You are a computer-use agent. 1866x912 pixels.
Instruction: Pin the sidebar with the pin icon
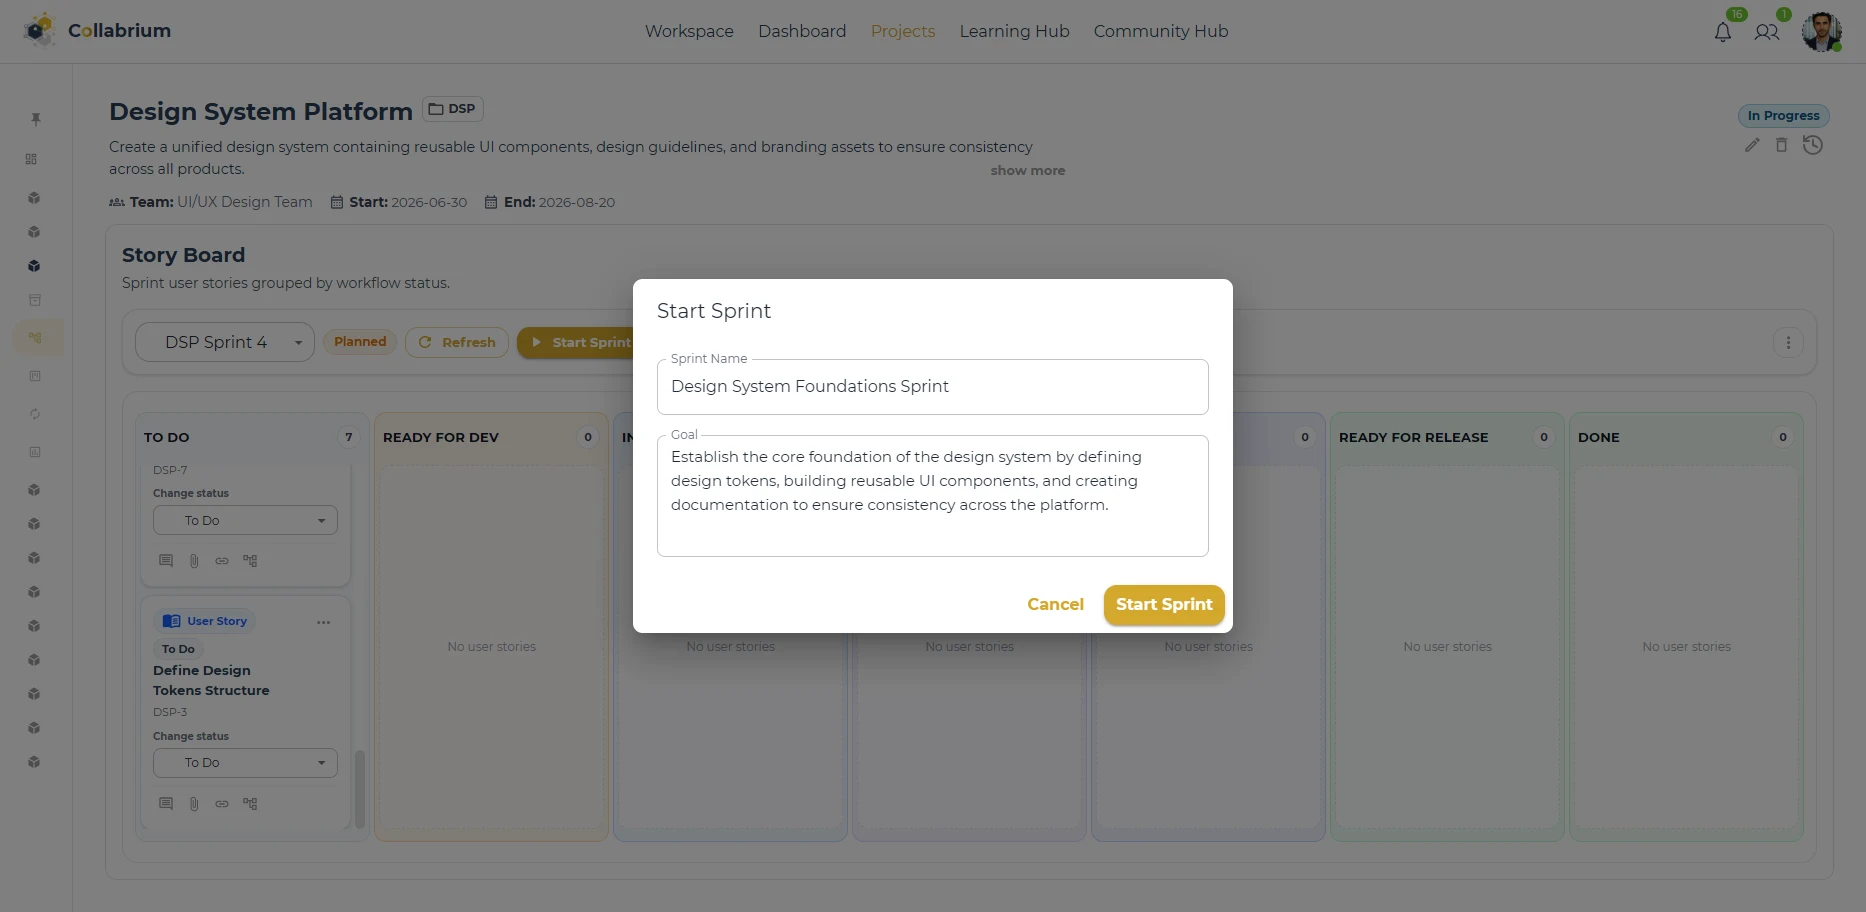tap(35, 119)
